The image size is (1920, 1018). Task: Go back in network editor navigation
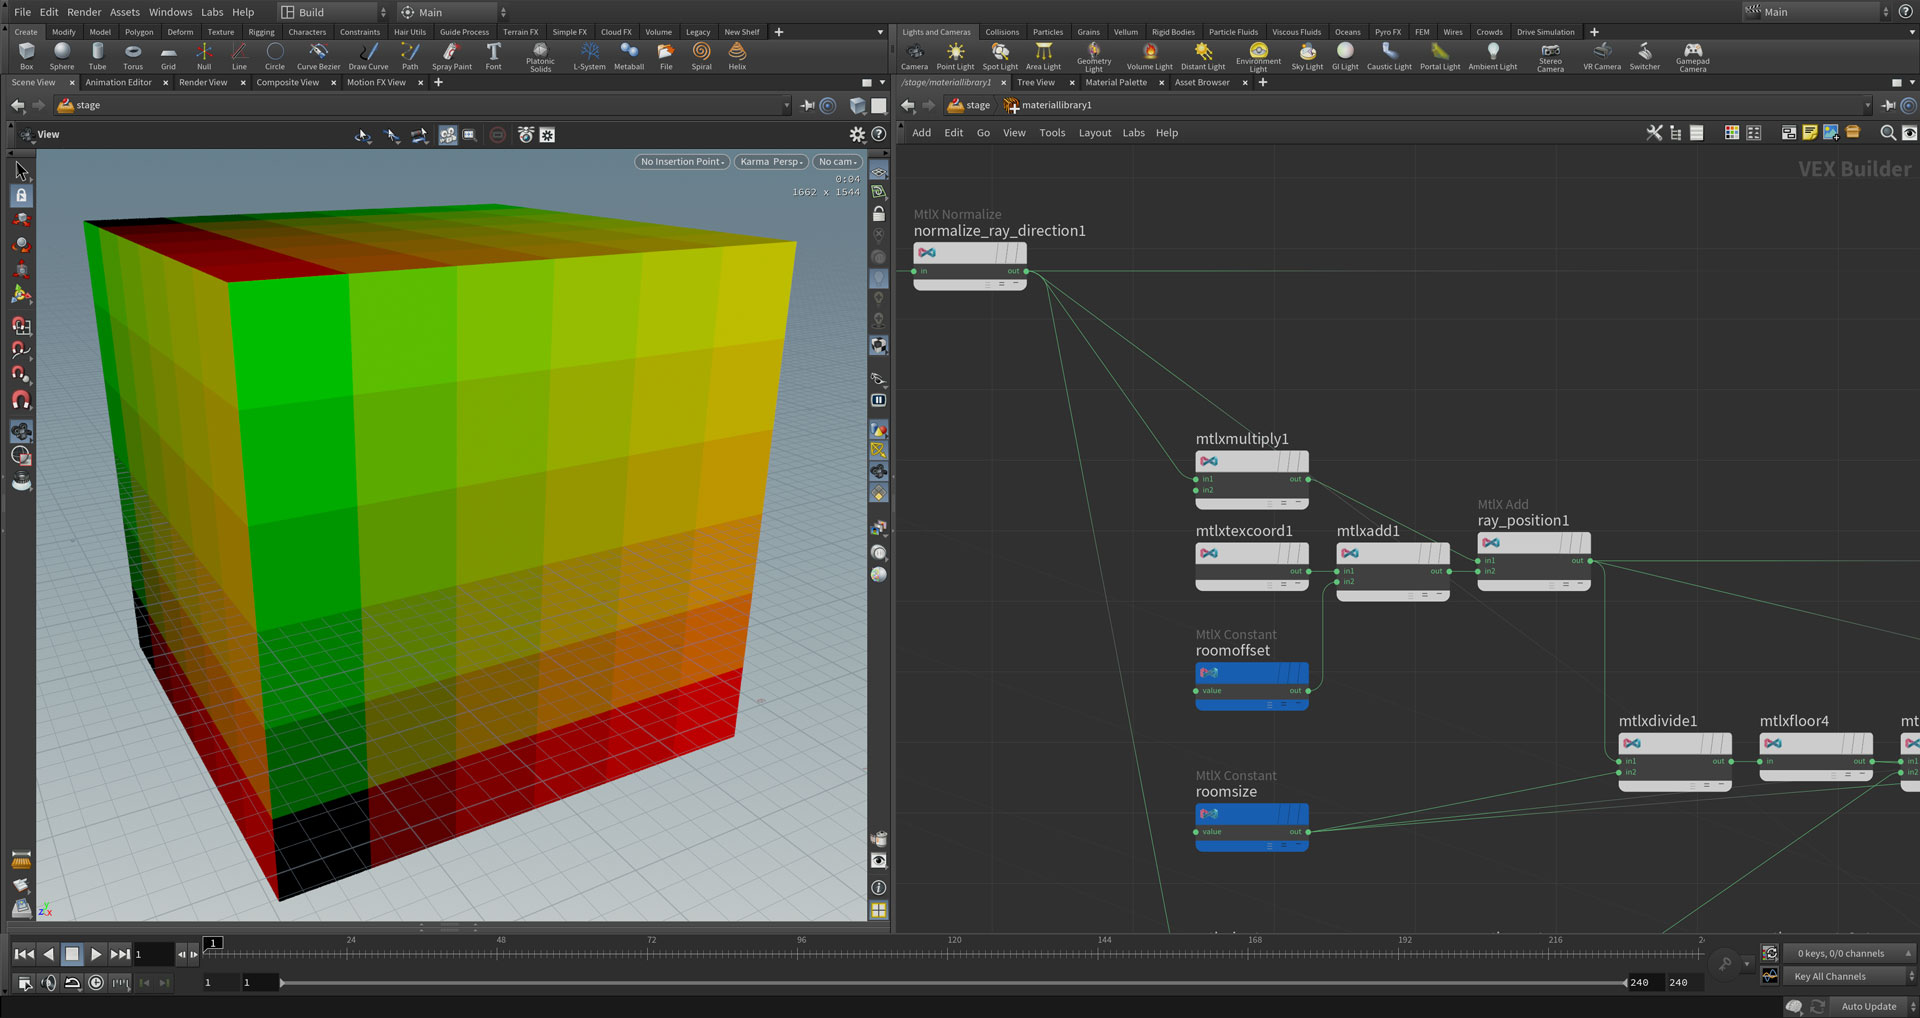[x=908, y=105]
